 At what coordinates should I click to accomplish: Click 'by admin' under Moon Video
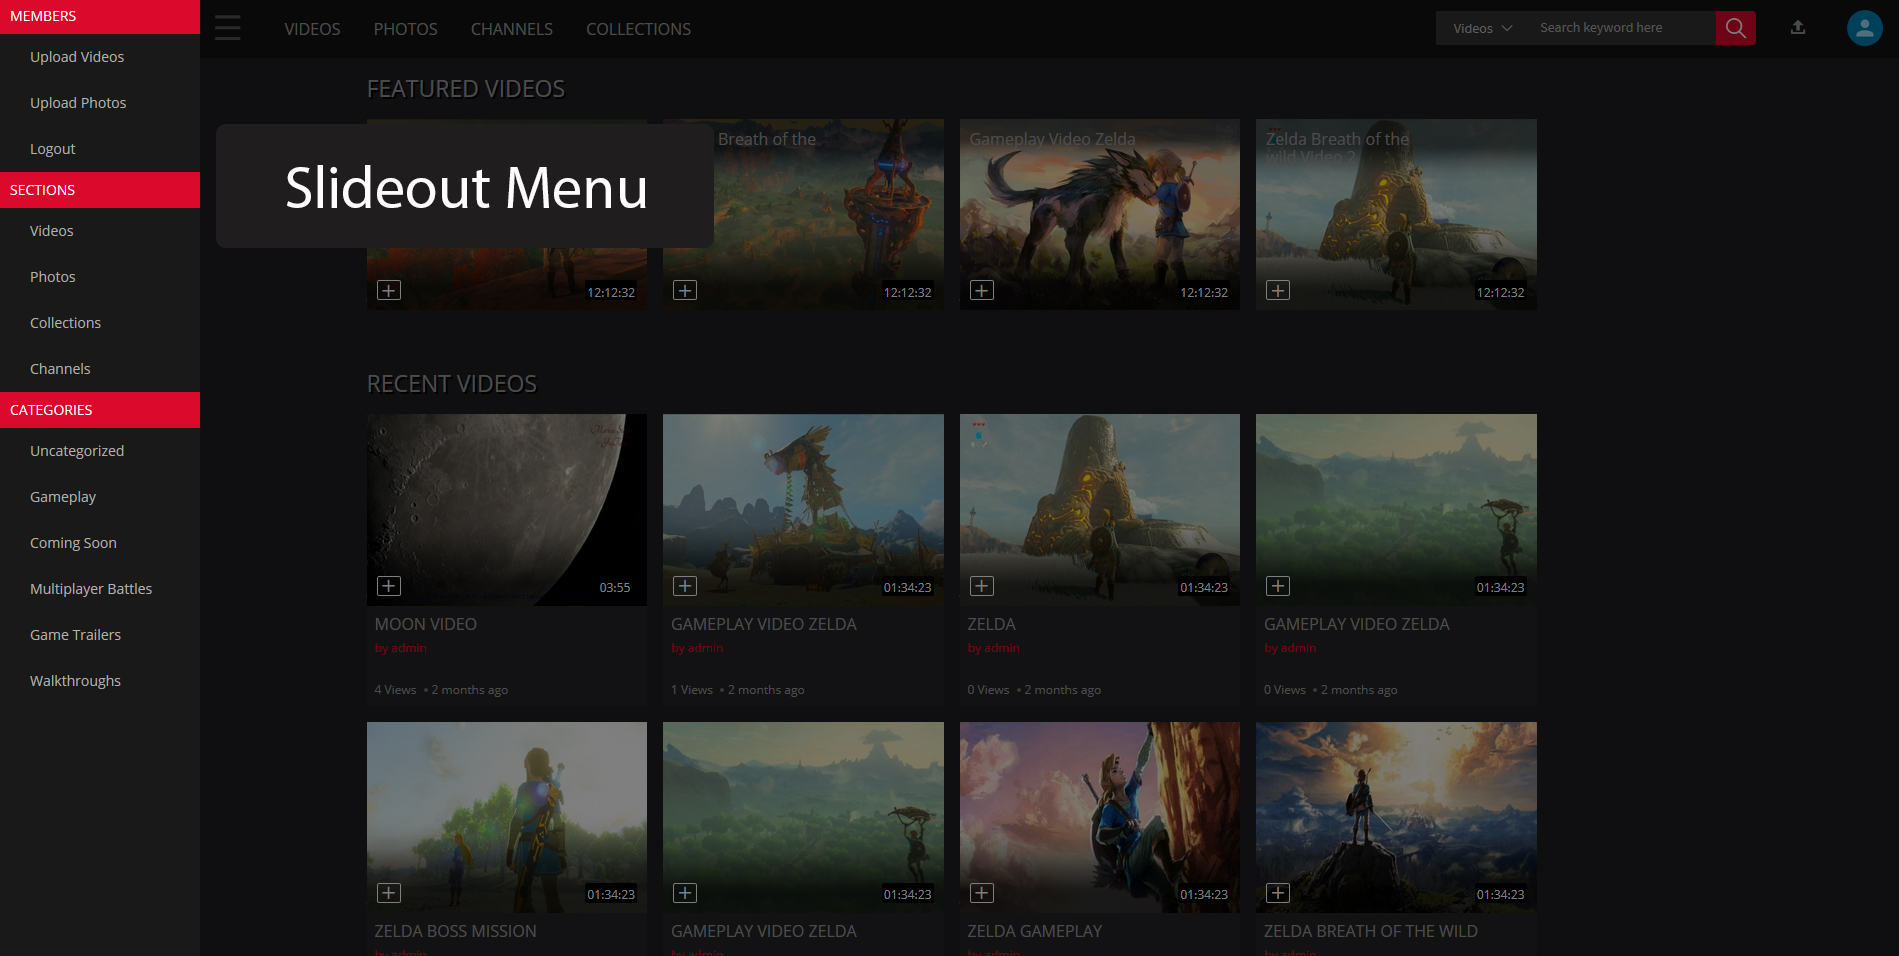400,648
